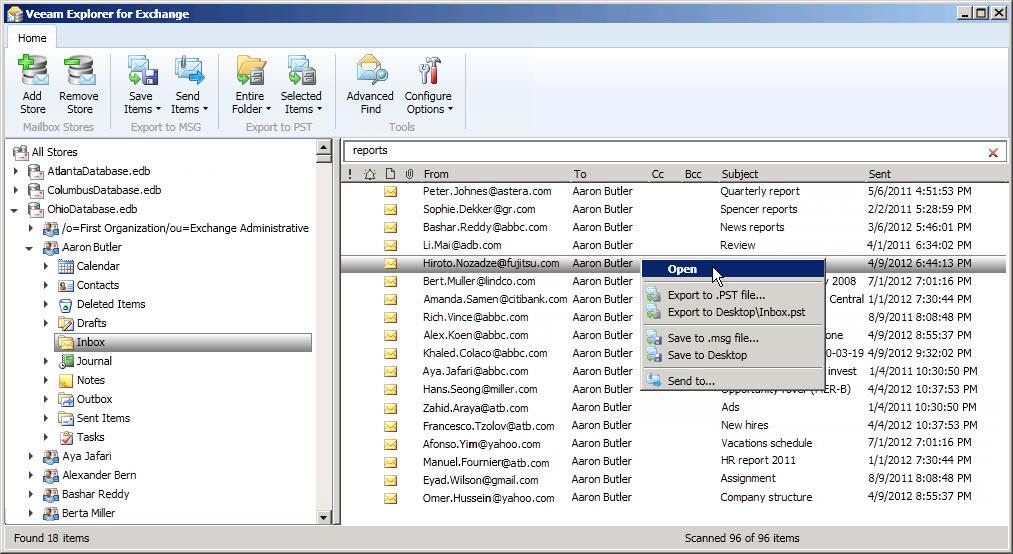
Task: Clear the search with the red X
Action: point(993,152)
